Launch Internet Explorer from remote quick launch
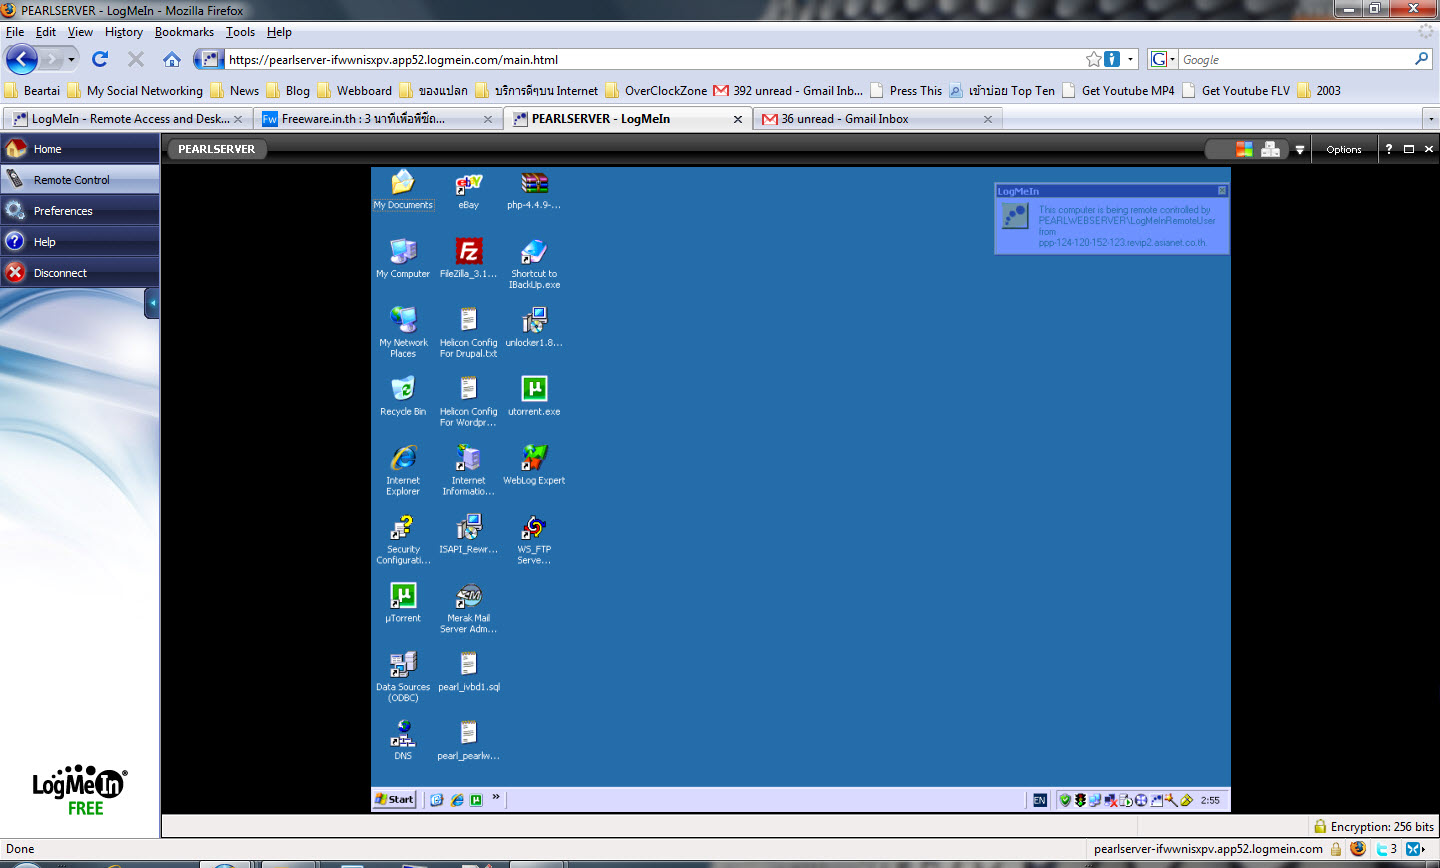 tap(457, 800)
